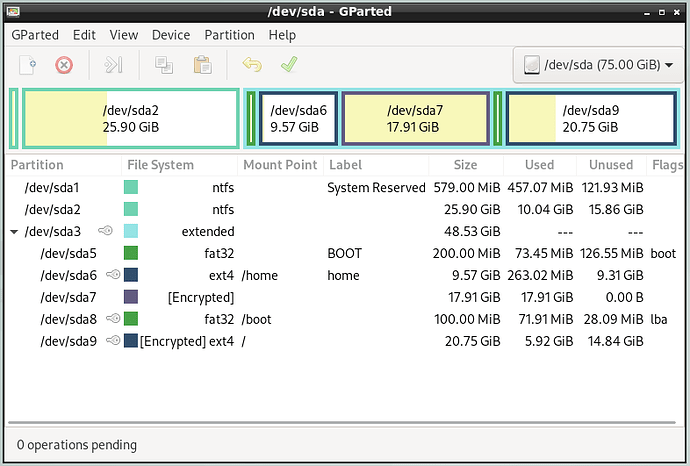Click the Paste partition toolbar icon
The width and height of the screenshot is (690, 466).
[202, 65]
